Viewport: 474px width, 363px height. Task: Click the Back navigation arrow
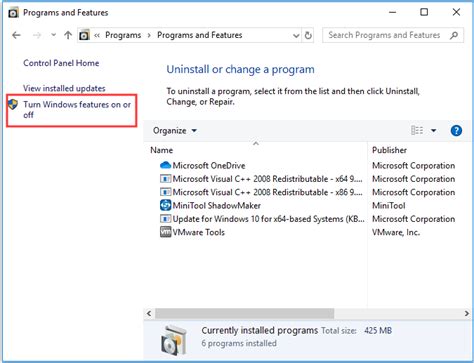(16, 35)
